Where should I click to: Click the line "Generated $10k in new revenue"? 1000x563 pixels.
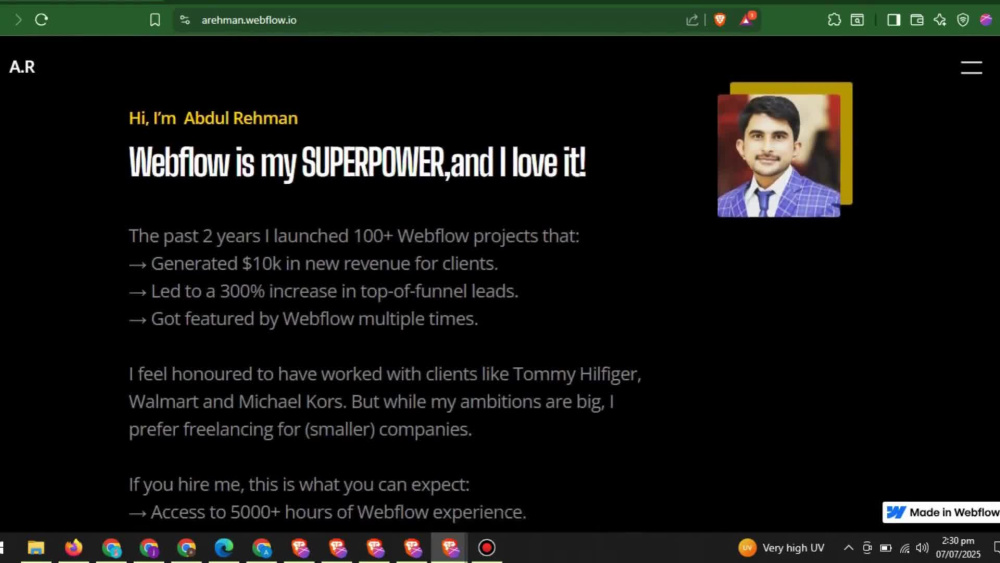[313, 263]
